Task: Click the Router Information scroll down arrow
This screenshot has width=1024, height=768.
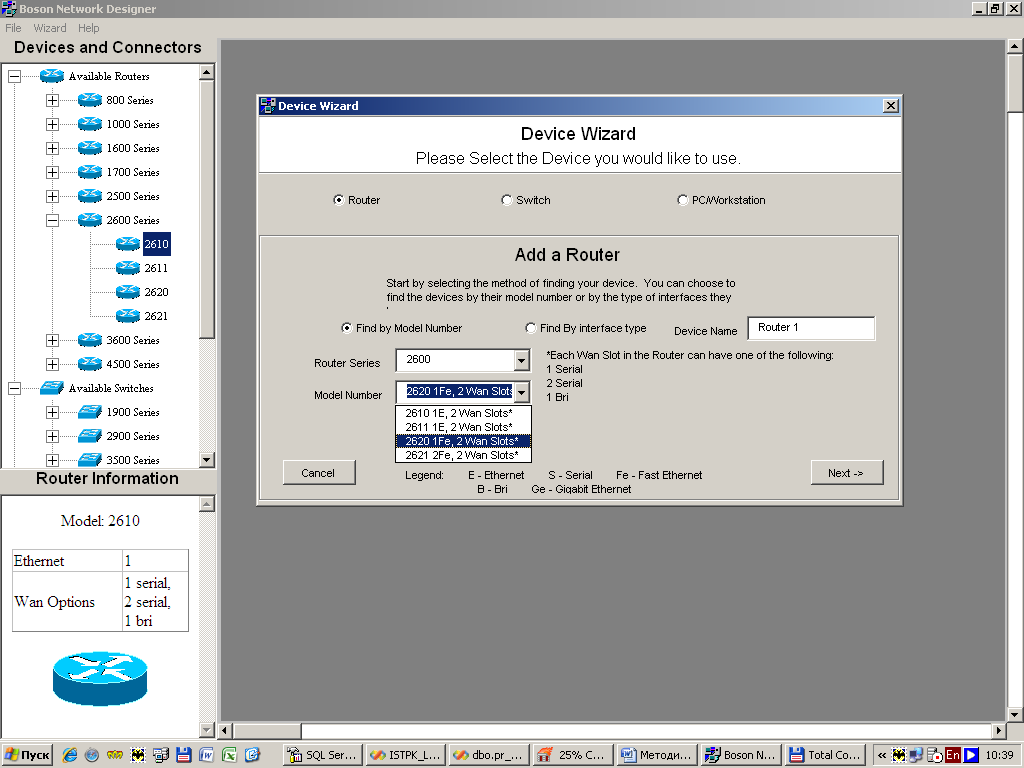Action: coord(206,729)
